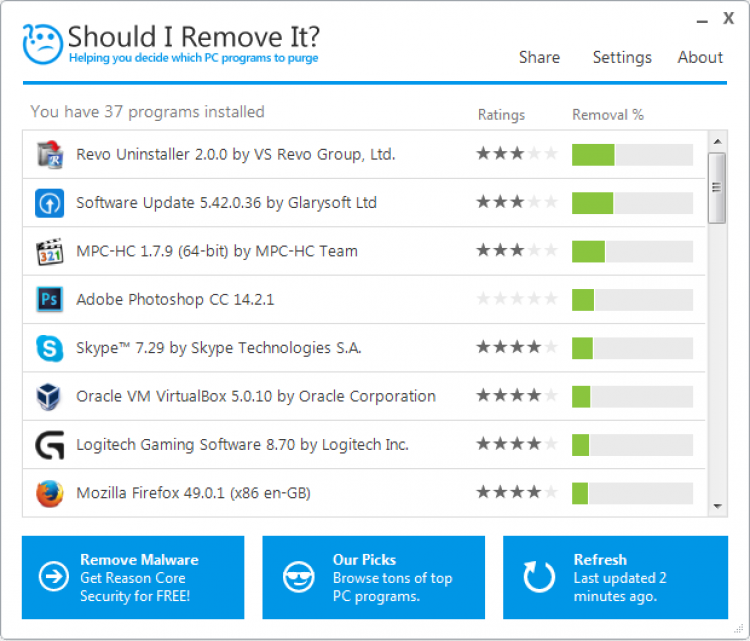The height and width of the screenshot is (641, 750).
Task: Click Skype four-star rating
Action: (517, 347)
